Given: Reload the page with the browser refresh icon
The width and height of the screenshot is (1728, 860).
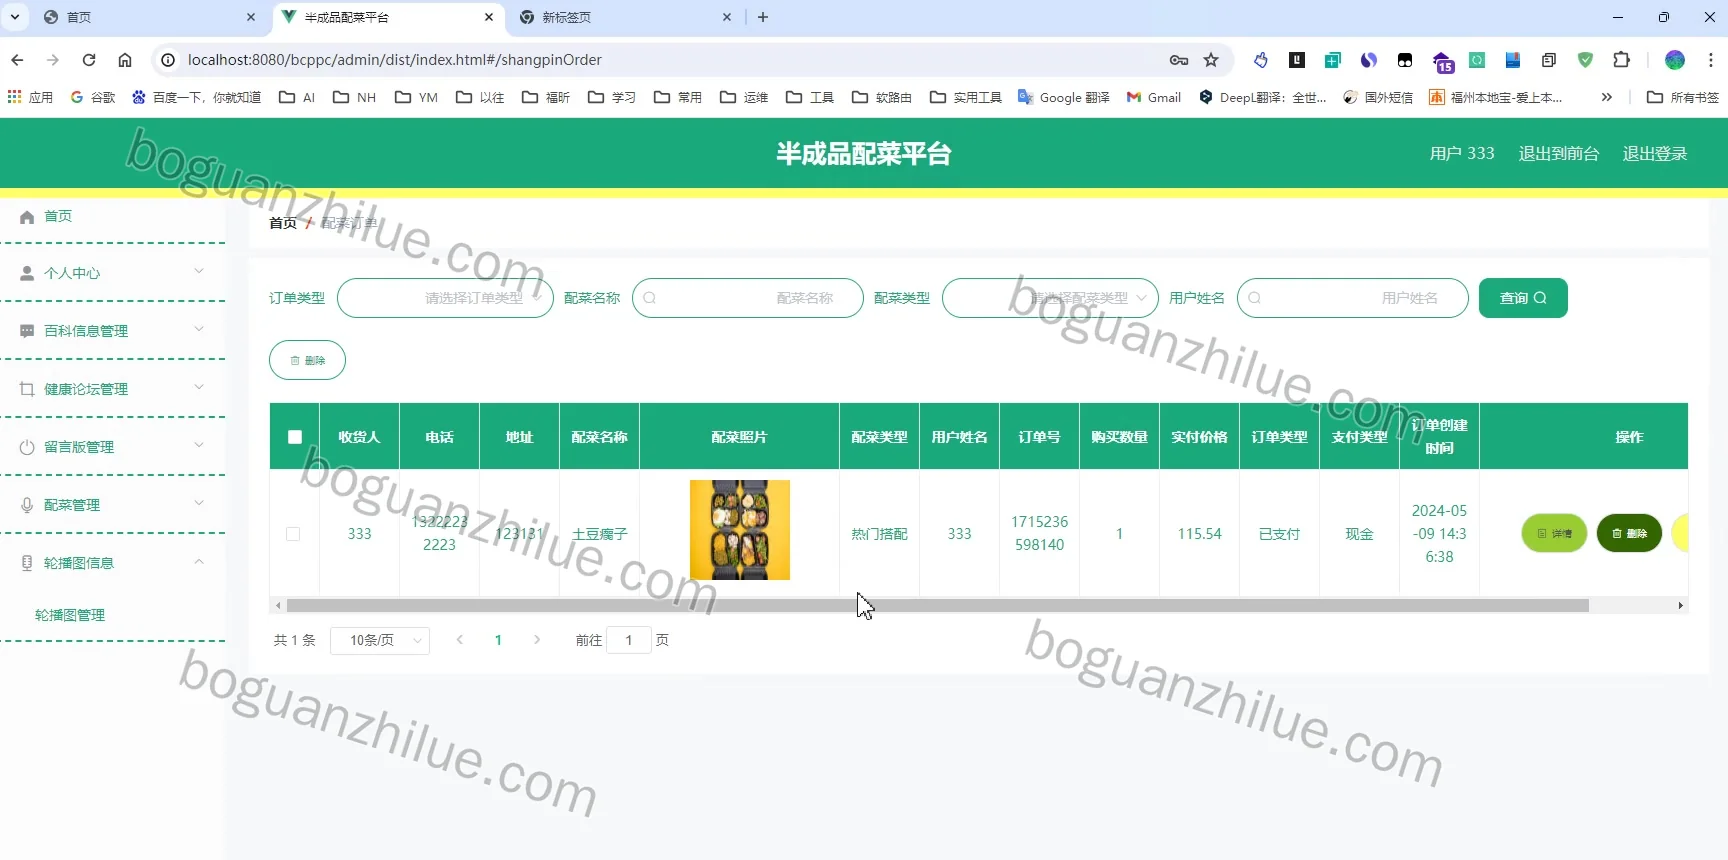Looking at the screenshot, I should click(x=89, y=60).
